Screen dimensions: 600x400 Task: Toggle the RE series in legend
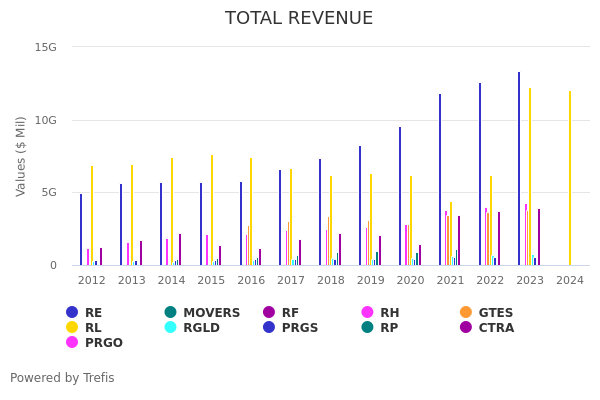coord(72,313)
